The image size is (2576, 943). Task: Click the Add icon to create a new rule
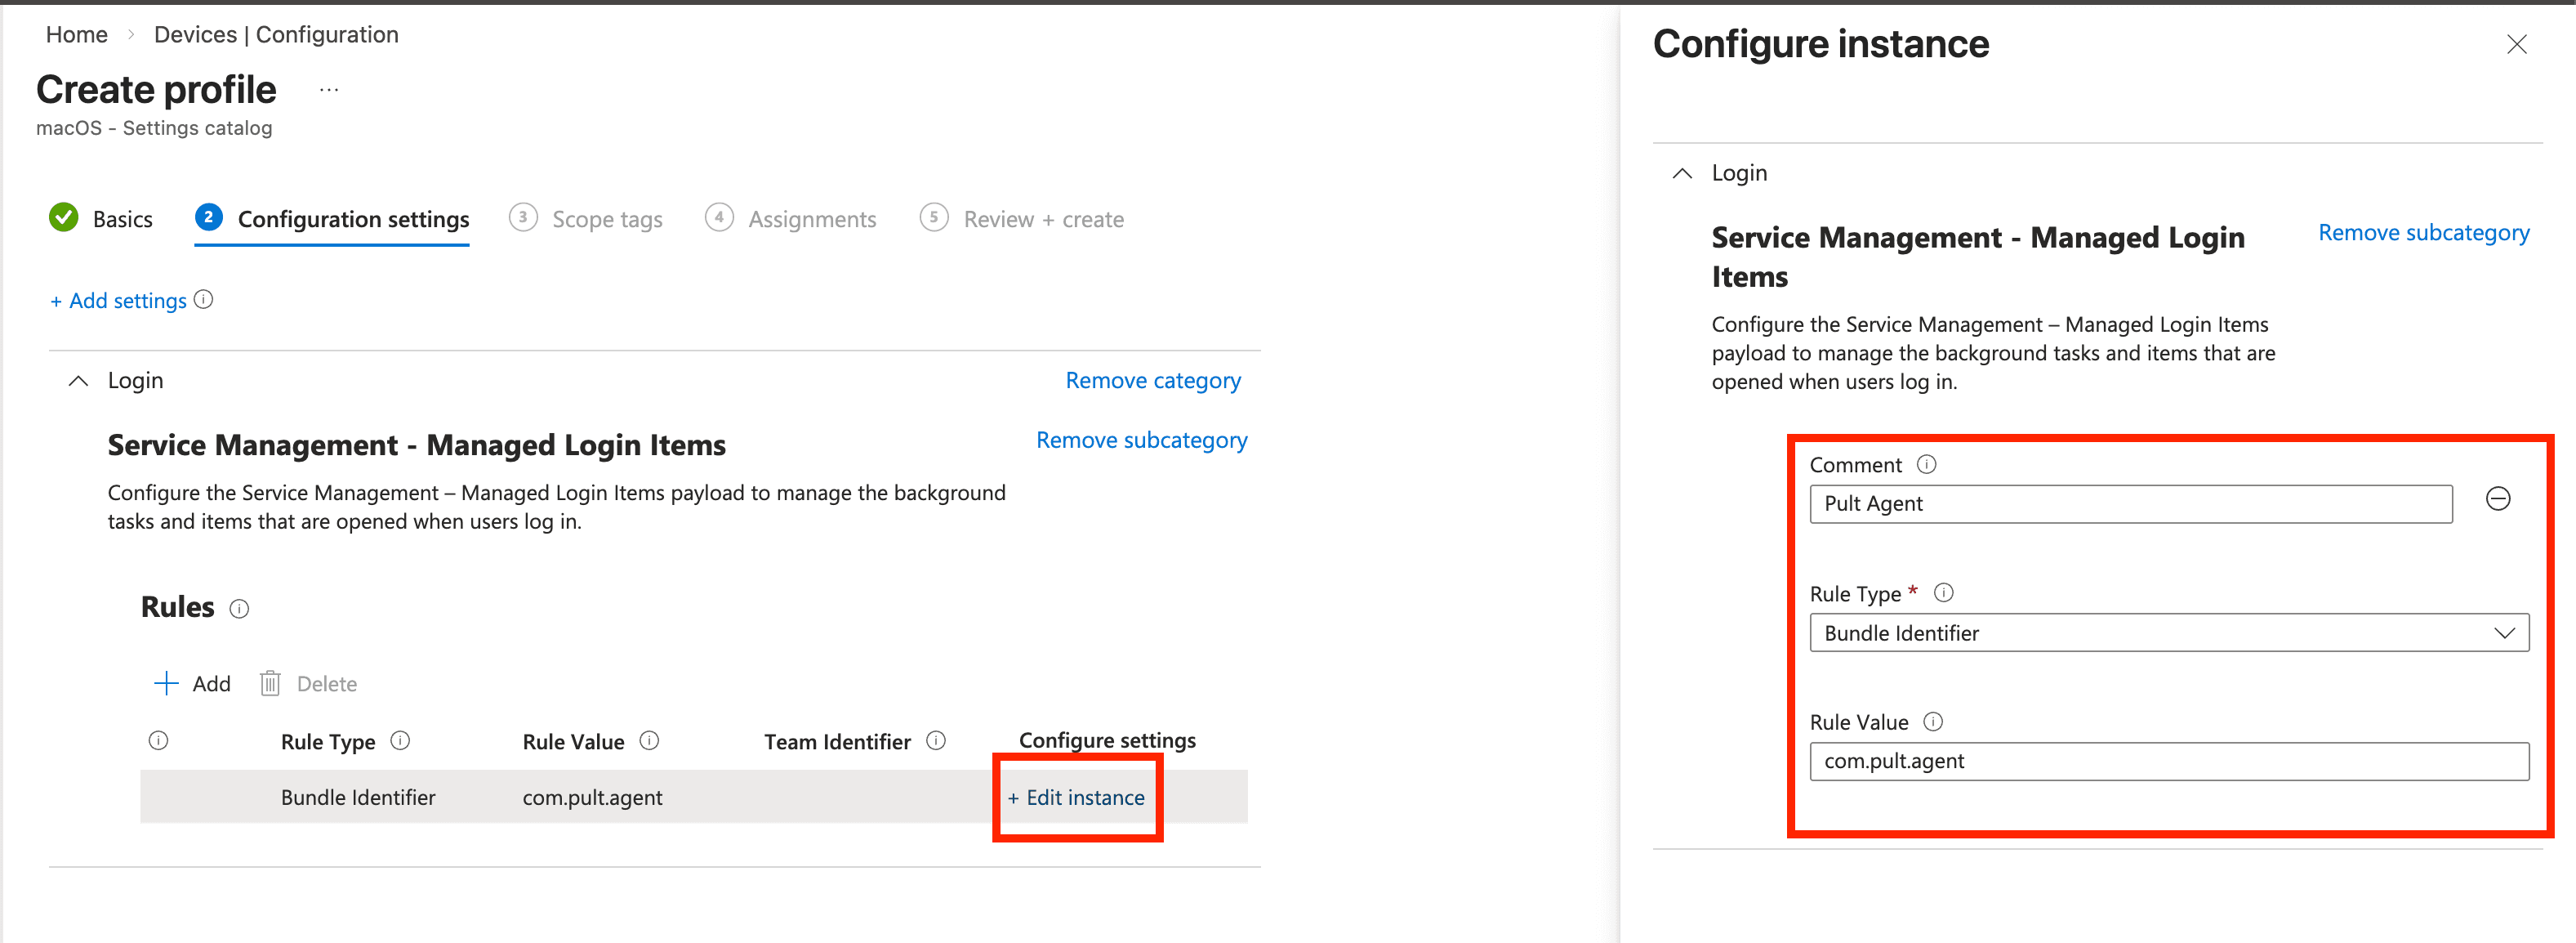tap(166, 683)
